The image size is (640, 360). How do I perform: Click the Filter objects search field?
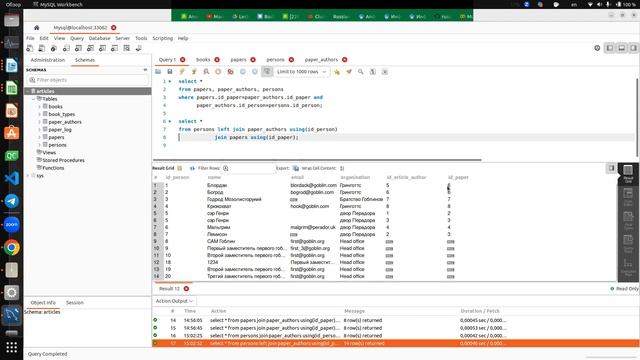88,80
